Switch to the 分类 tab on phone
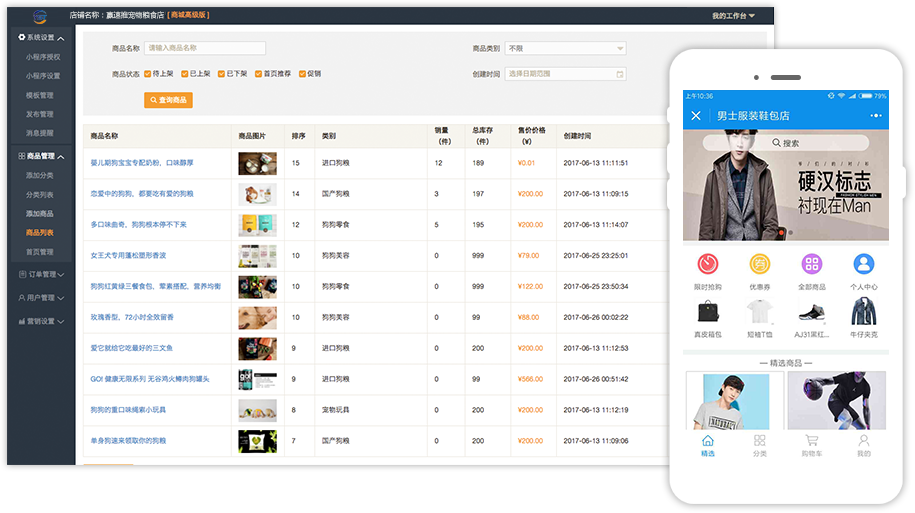The image size is (915, 513). [759, 446]
